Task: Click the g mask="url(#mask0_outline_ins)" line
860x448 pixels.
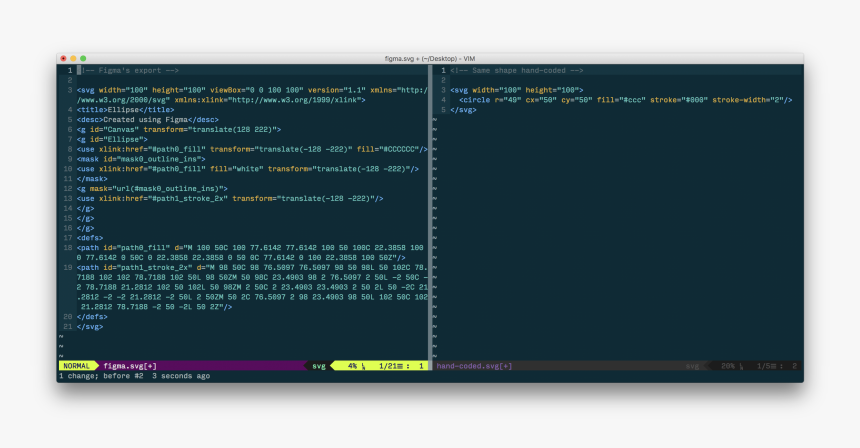Action: 152,189
